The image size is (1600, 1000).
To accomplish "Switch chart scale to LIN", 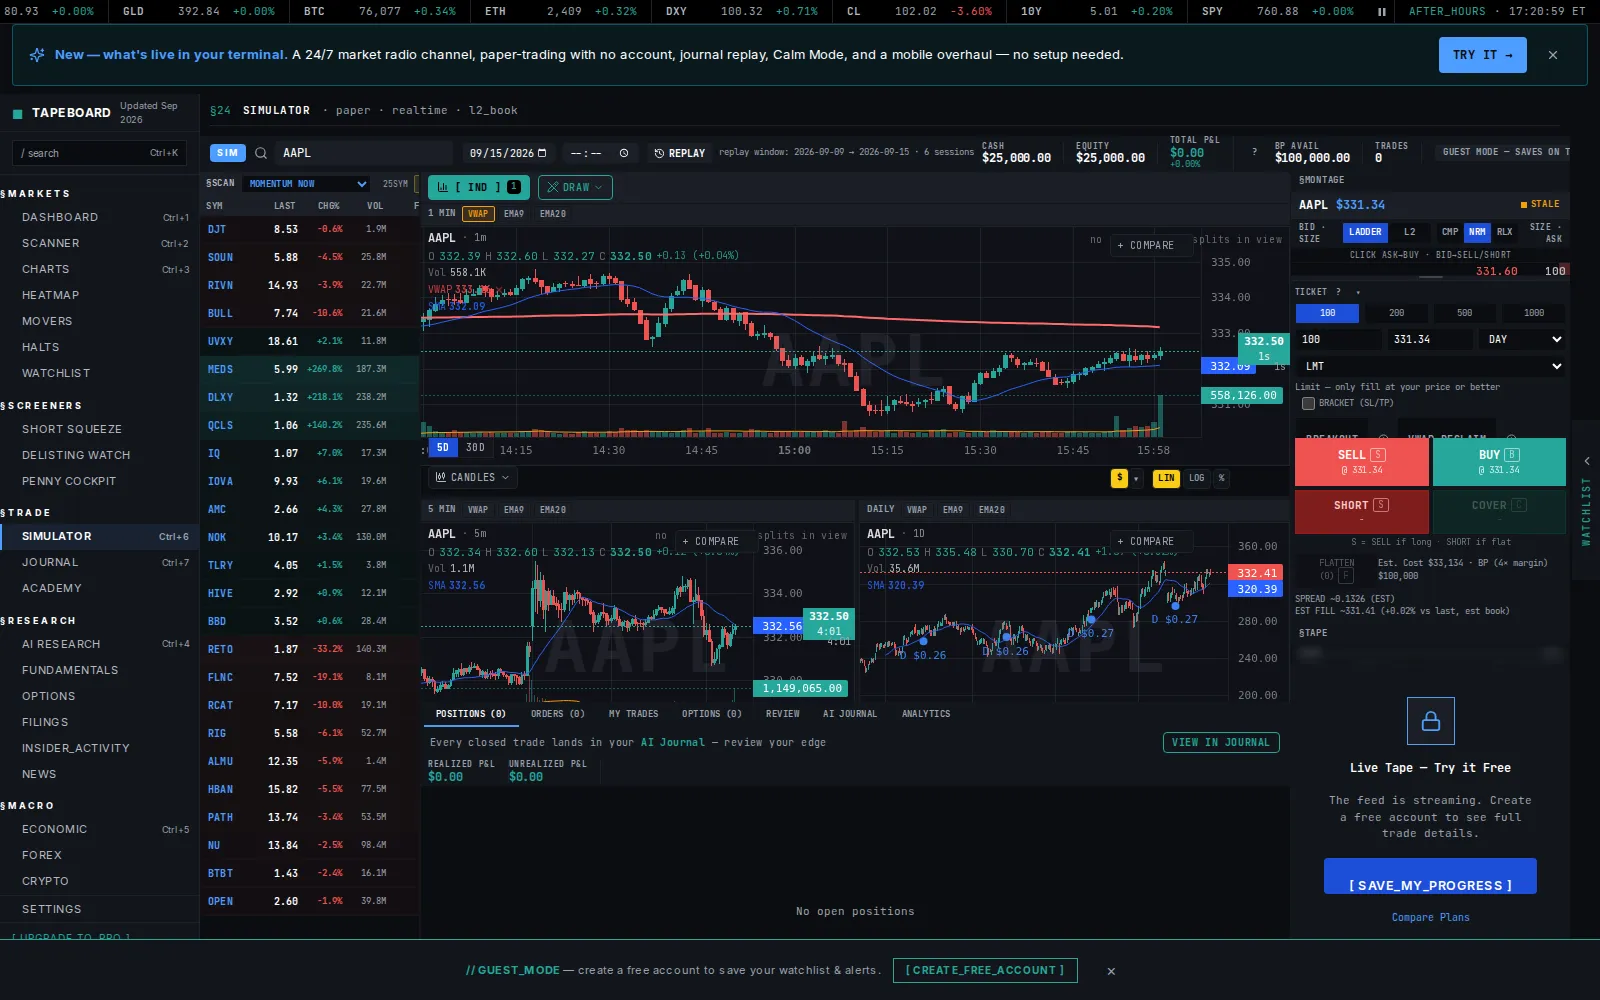I will point(1166,478).
